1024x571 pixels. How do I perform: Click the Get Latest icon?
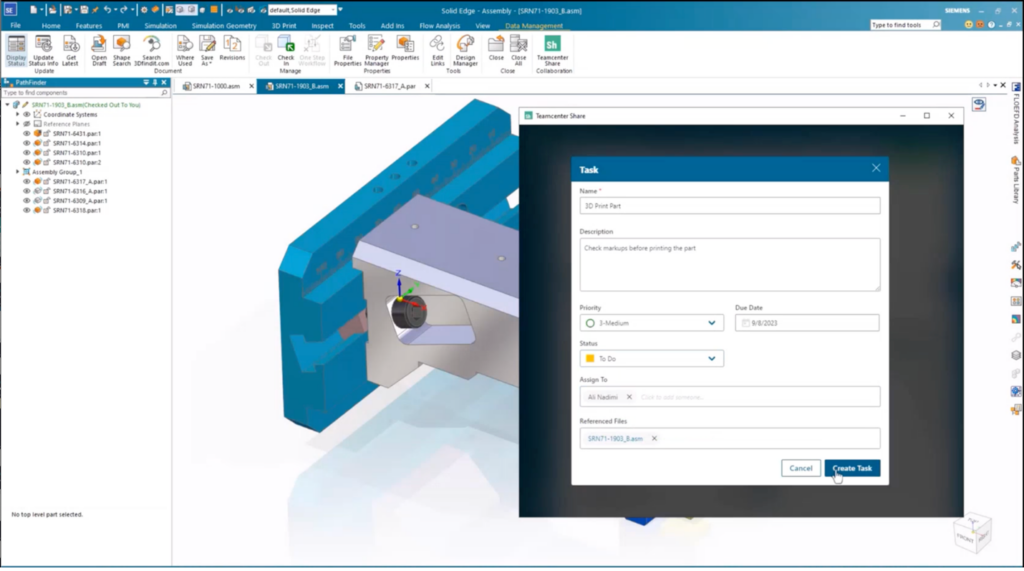coord(71,48)
